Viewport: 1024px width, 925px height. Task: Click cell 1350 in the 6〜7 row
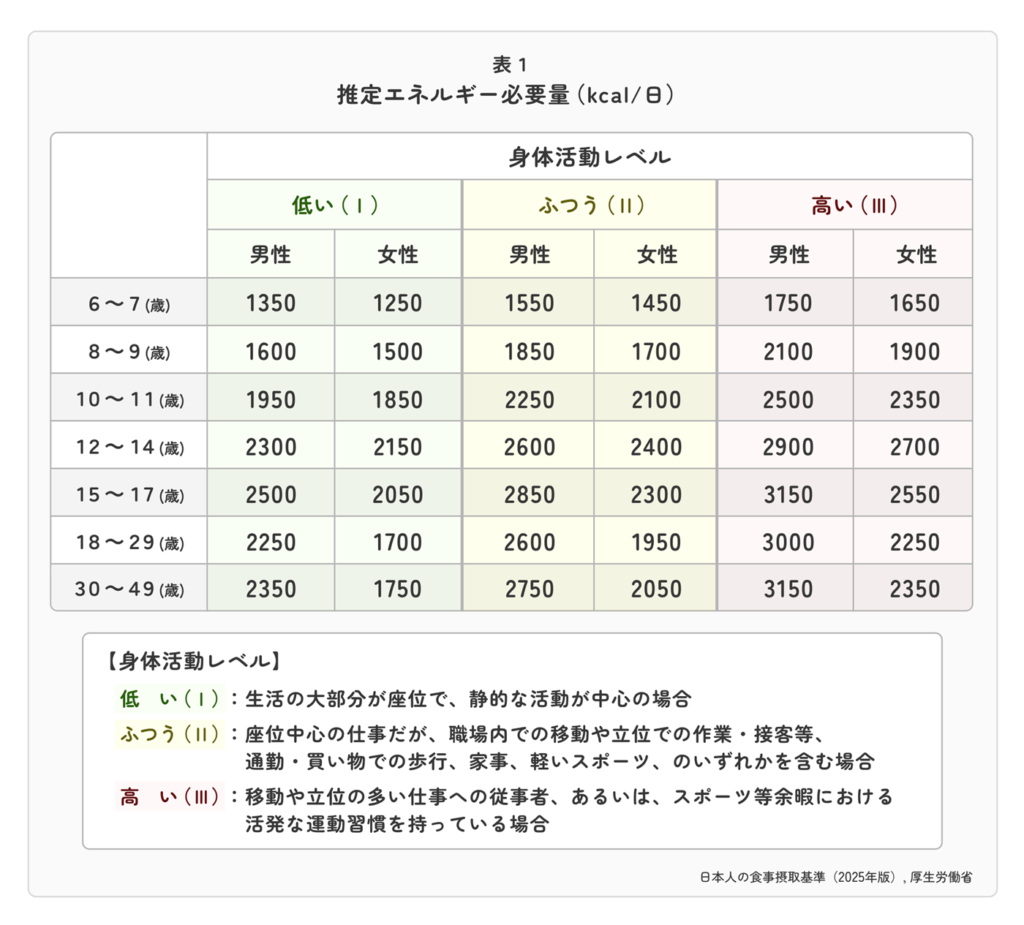tap(270, 304)
